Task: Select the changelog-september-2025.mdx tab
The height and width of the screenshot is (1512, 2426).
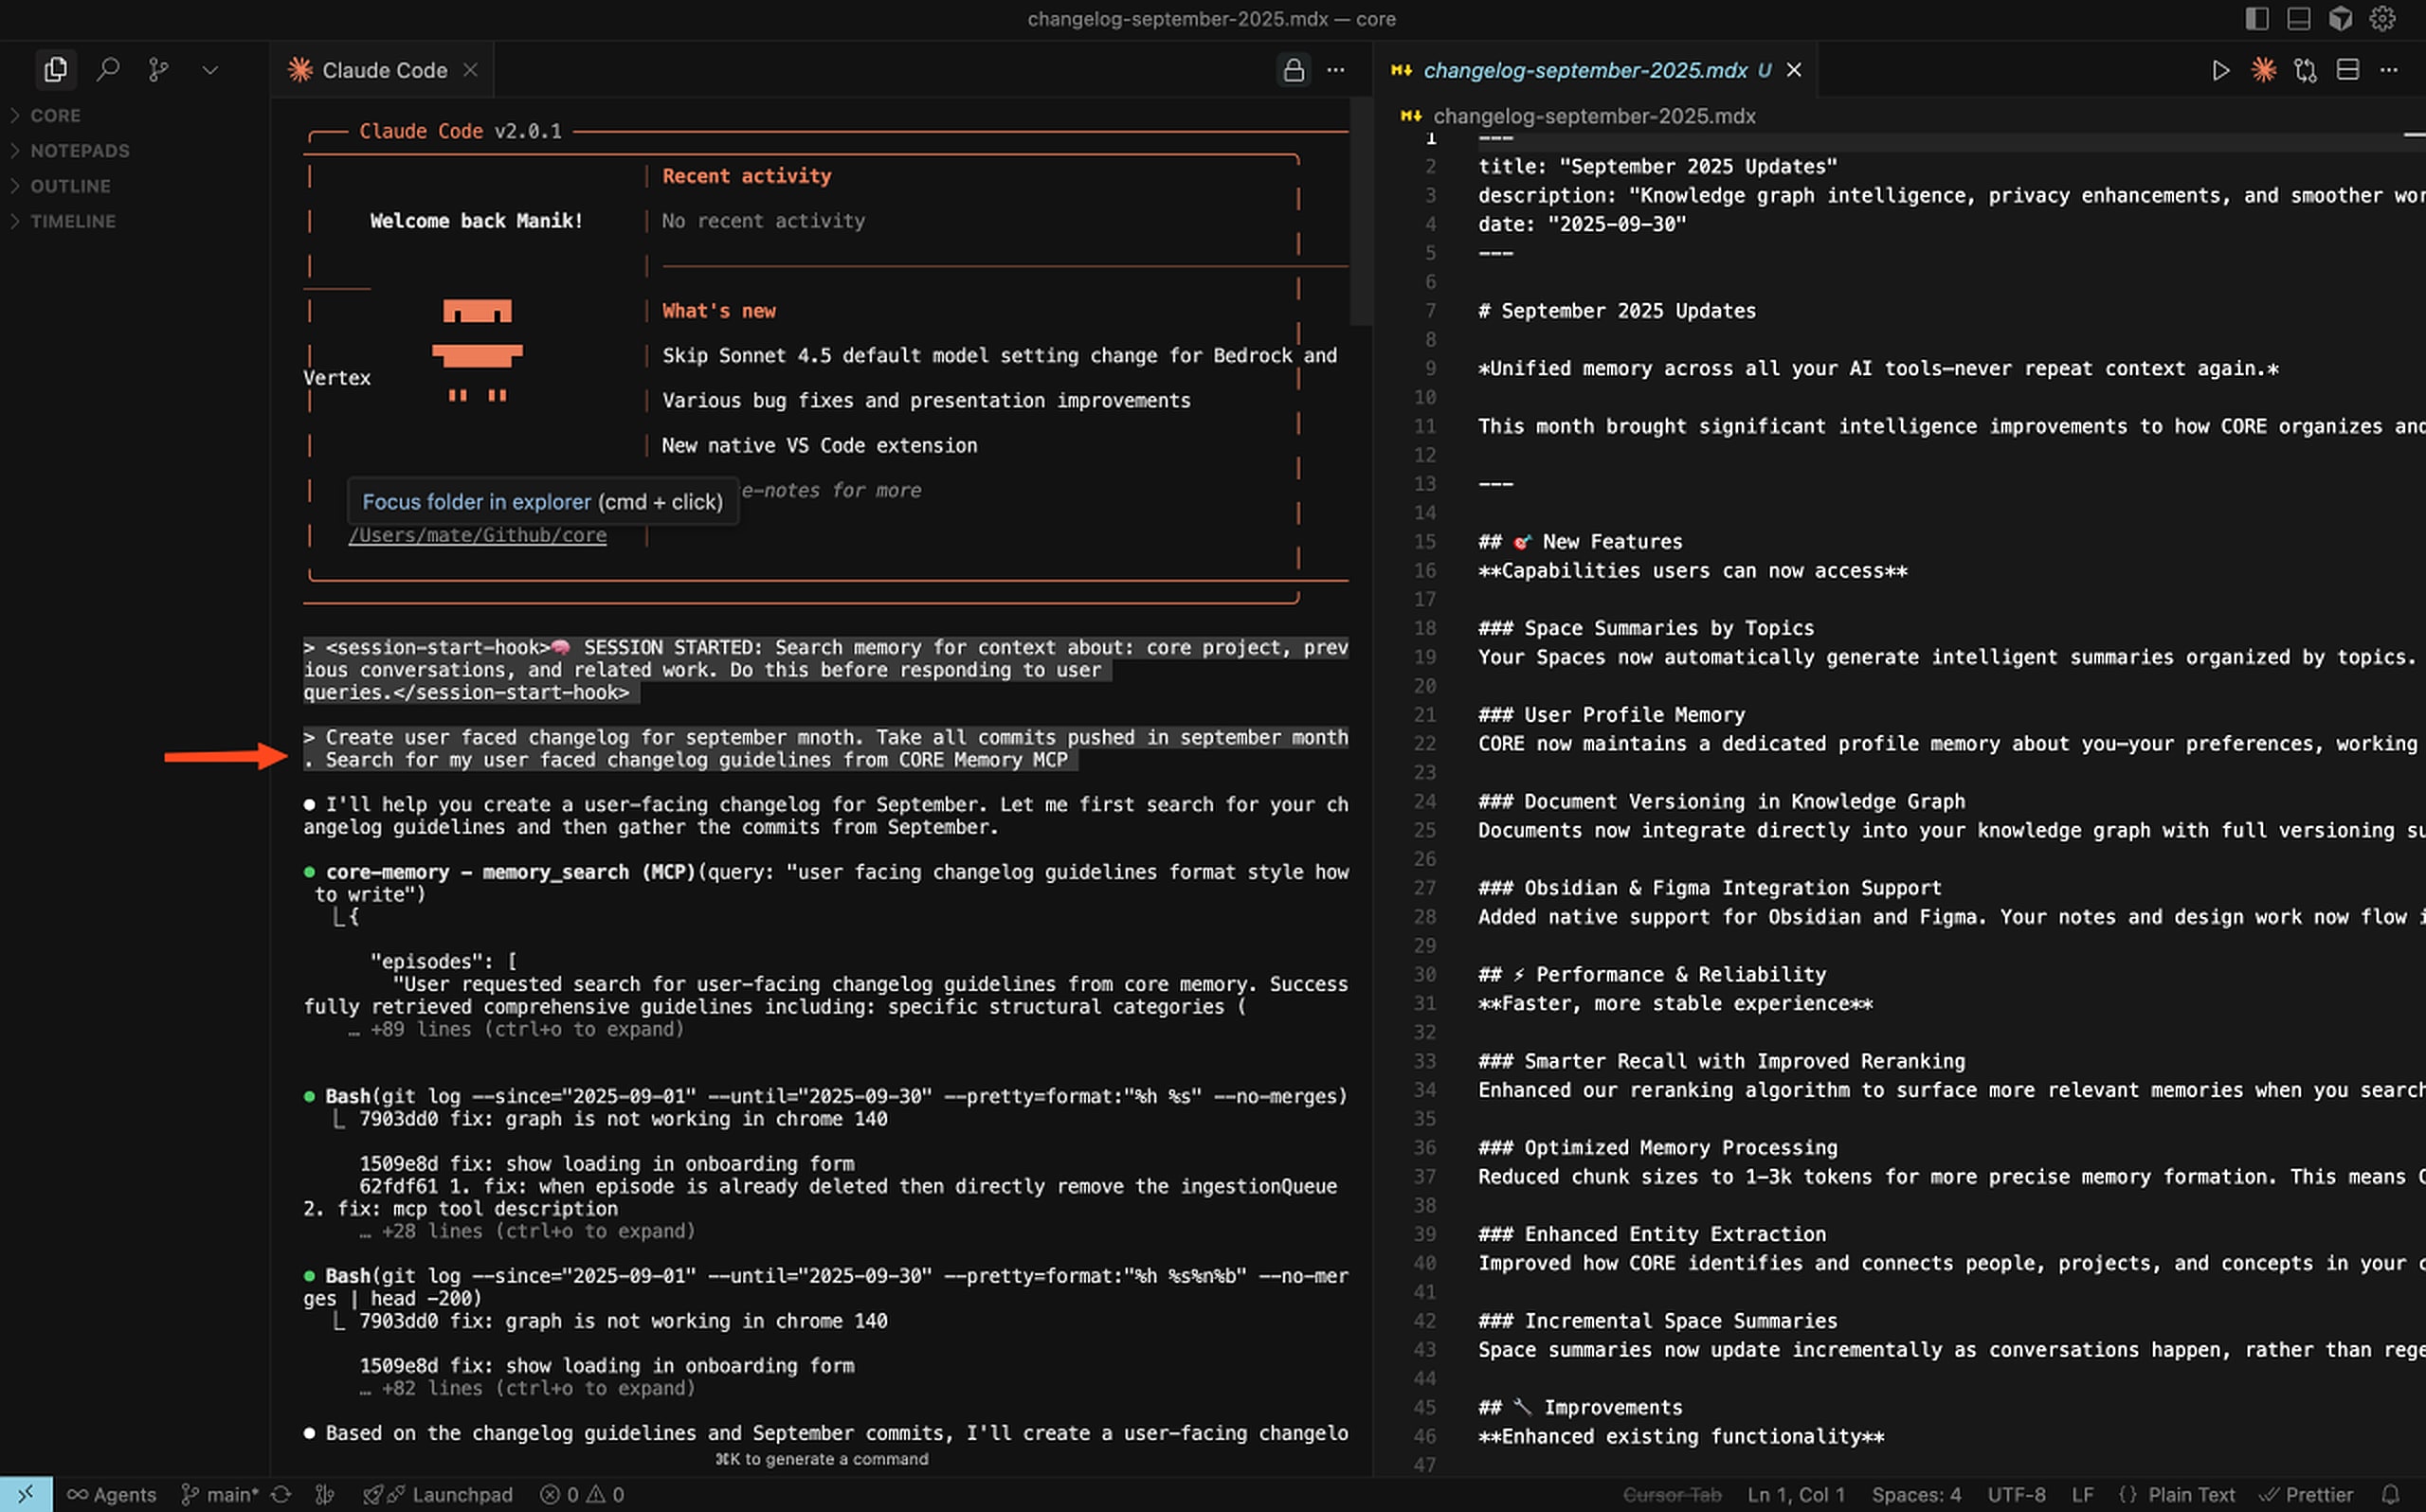Action: pyautogui.click(x=1584, y=70)
